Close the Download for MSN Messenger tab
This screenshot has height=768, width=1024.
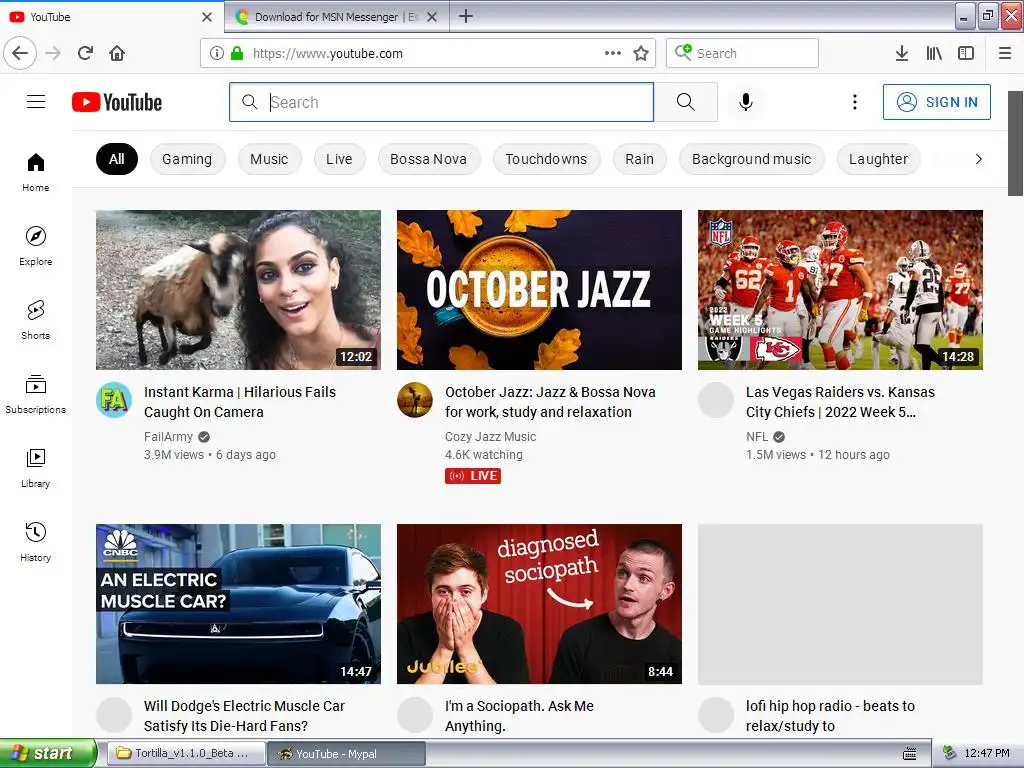pyautogui.click(x=432, y=17)
